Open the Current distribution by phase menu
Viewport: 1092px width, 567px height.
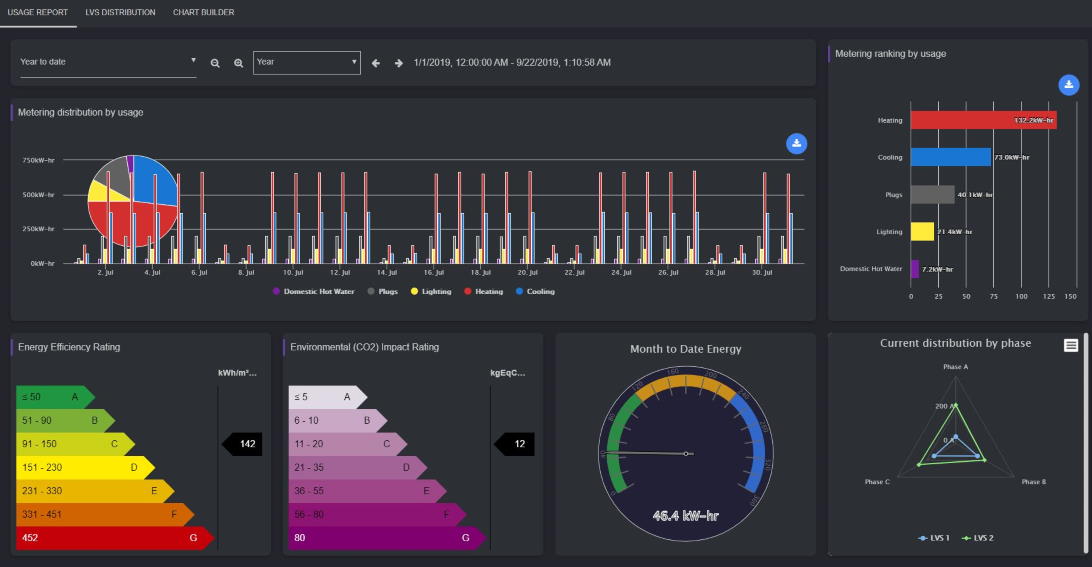point(1071,345)
